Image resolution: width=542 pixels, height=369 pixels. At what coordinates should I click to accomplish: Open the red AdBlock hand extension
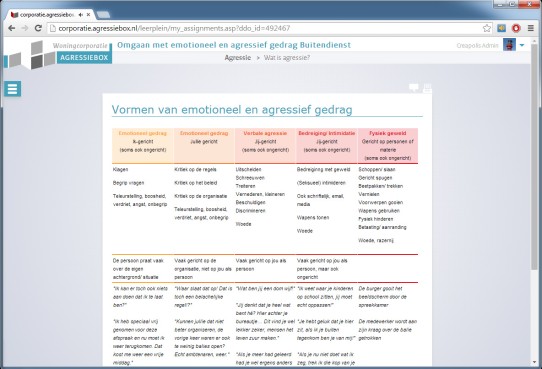516,28
